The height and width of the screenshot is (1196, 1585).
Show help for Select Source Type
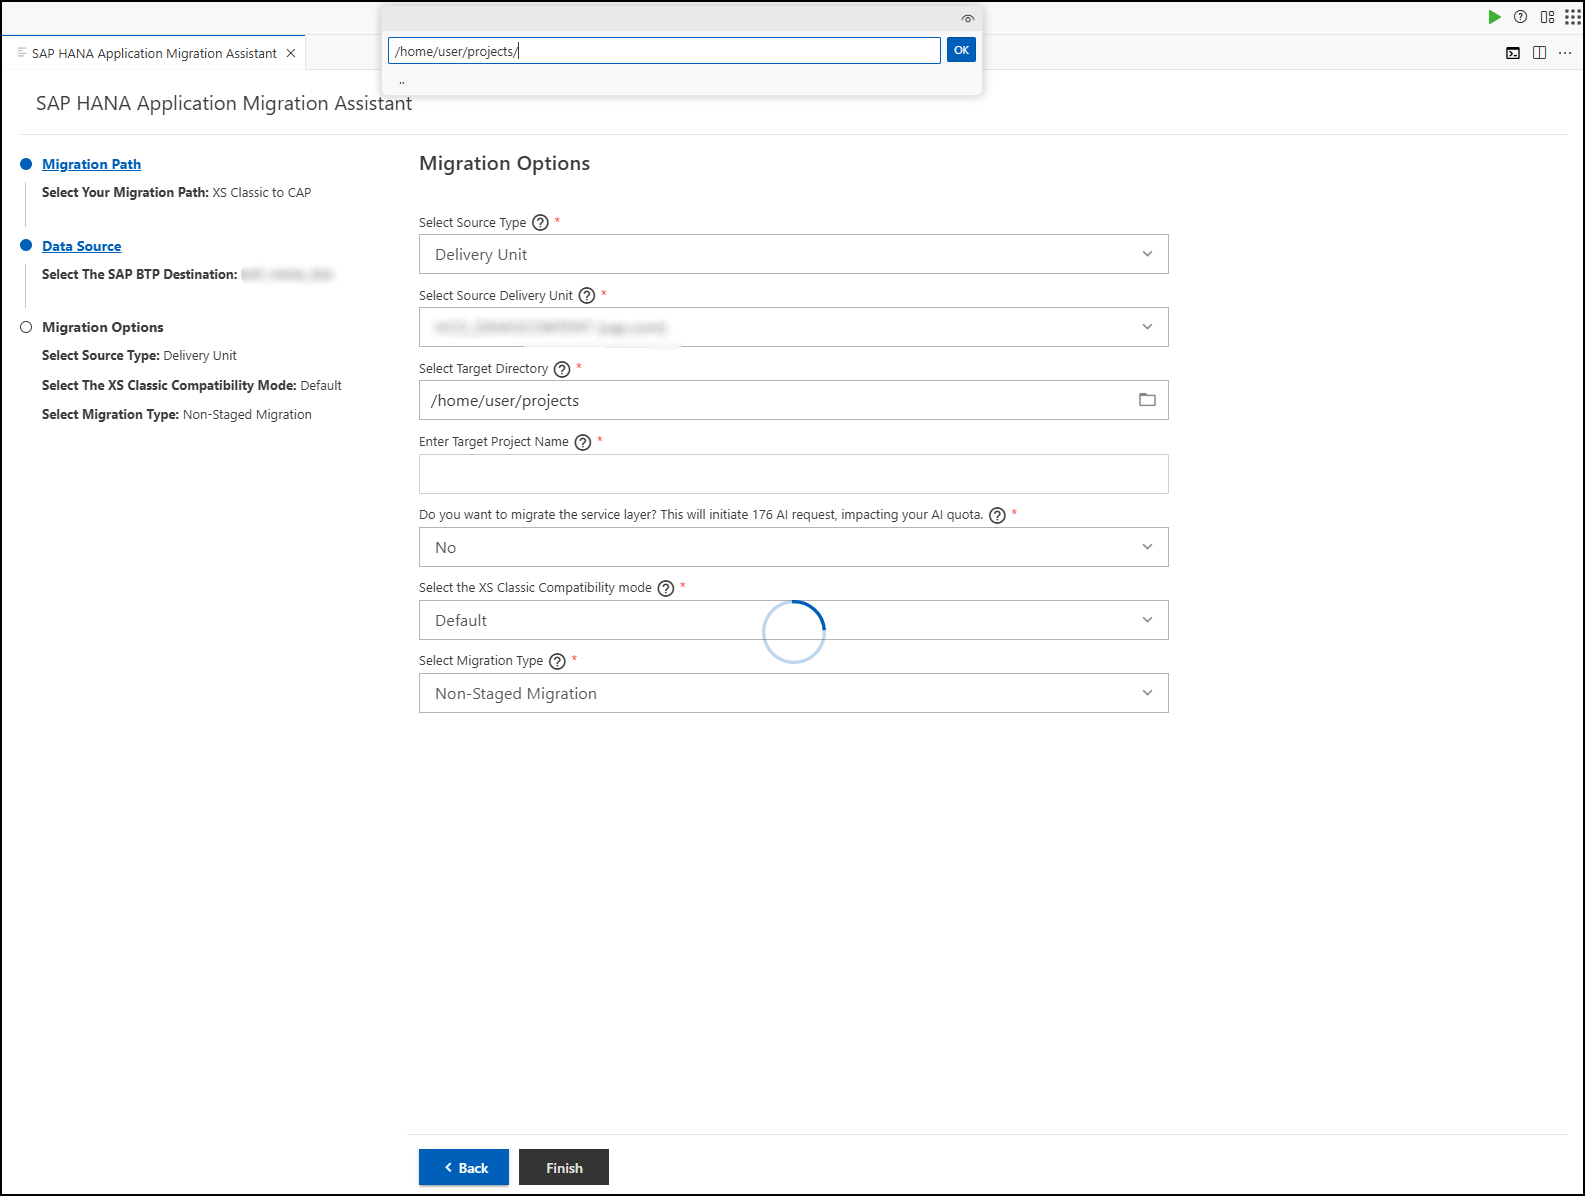click(x=540, y=223)
